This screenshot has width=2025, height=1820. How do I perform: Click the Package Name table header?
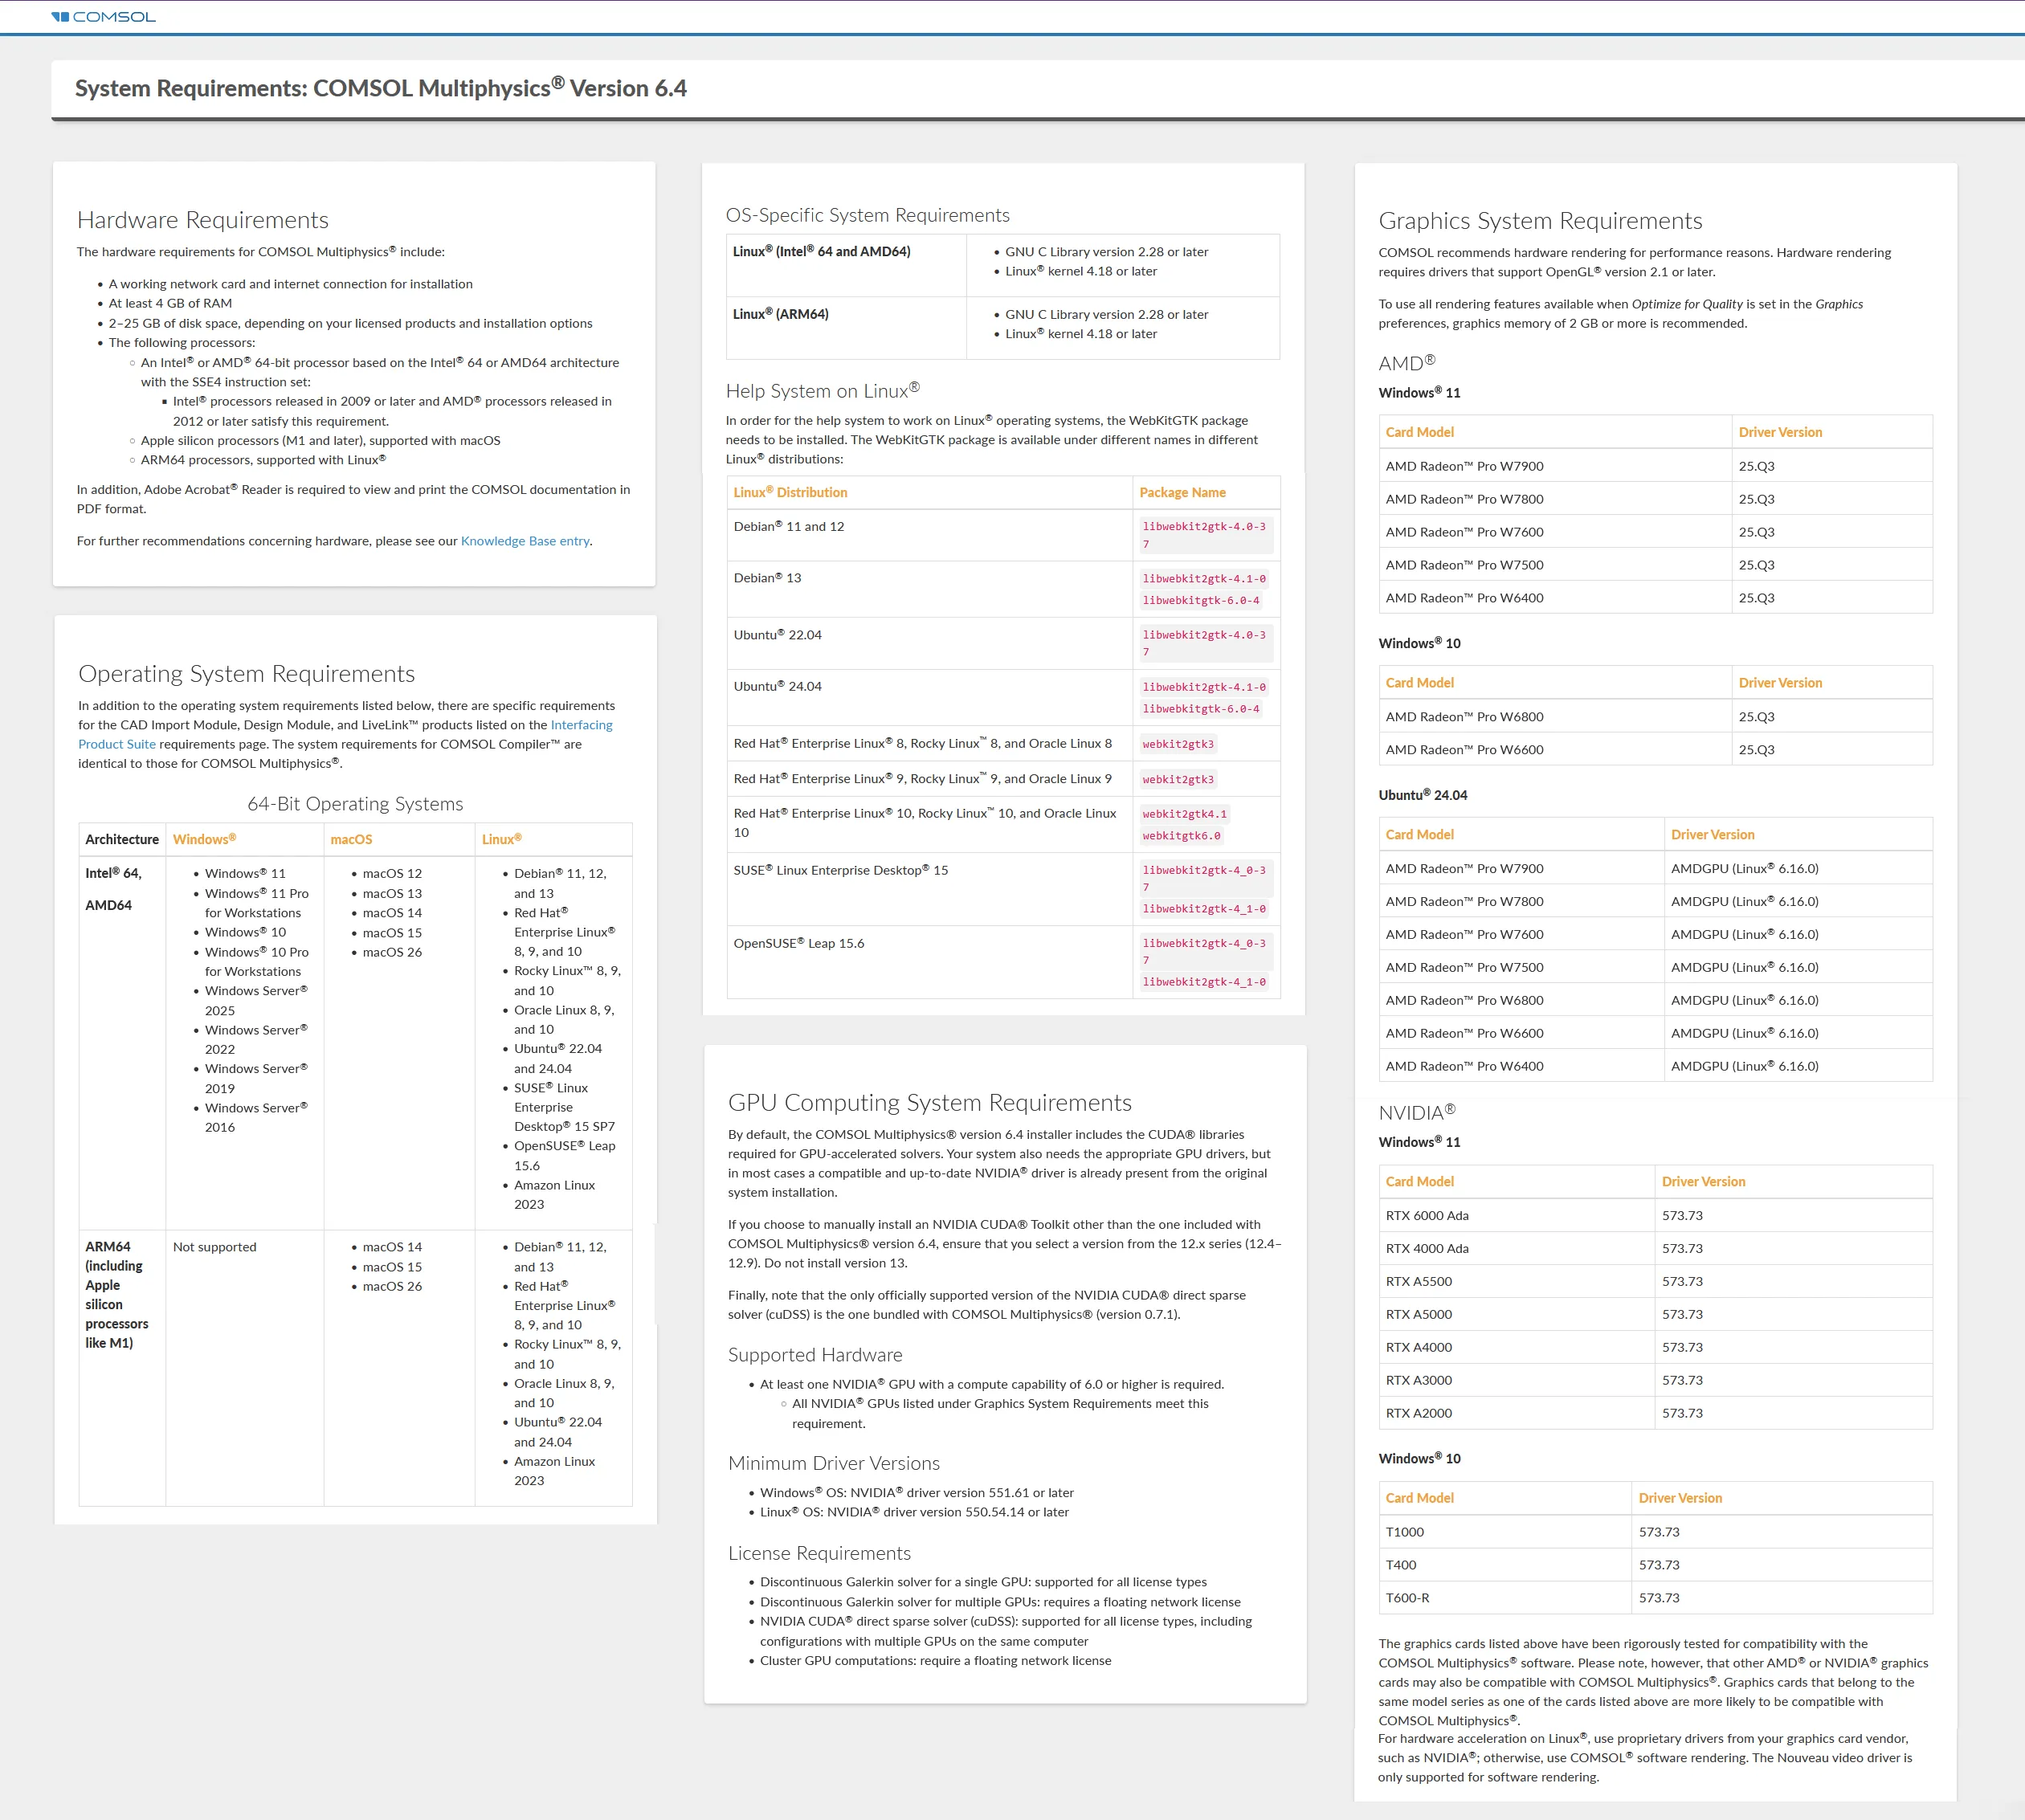(x=1182, y=492)
